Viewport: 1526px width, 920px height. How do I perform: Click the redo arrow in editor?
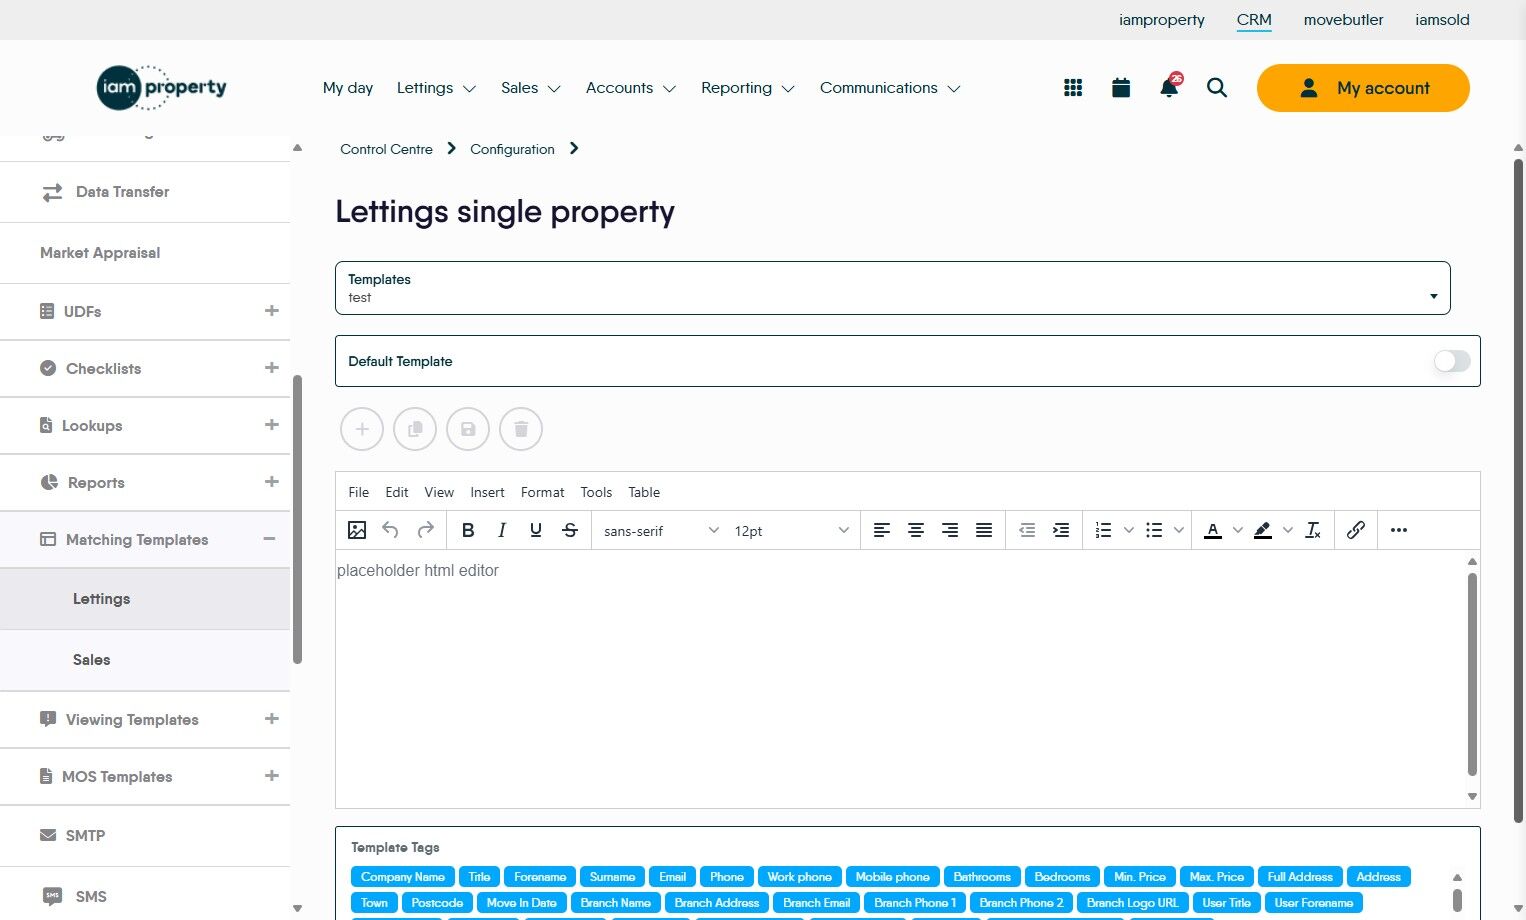425,530
